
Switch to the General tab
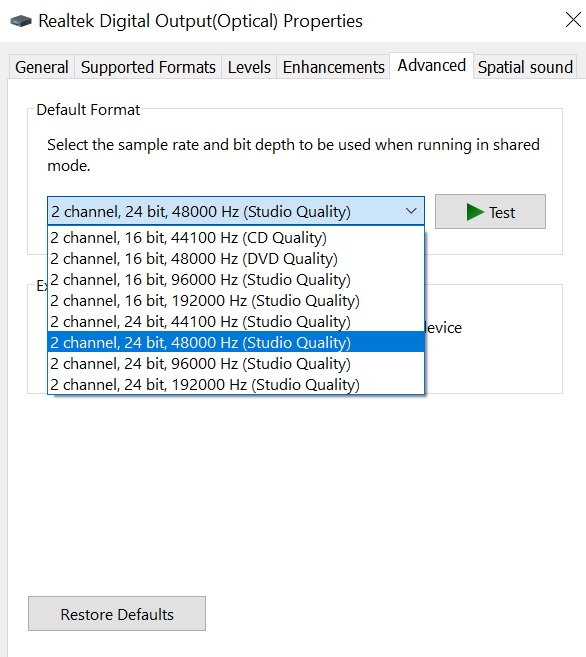(x=41, y=67)
